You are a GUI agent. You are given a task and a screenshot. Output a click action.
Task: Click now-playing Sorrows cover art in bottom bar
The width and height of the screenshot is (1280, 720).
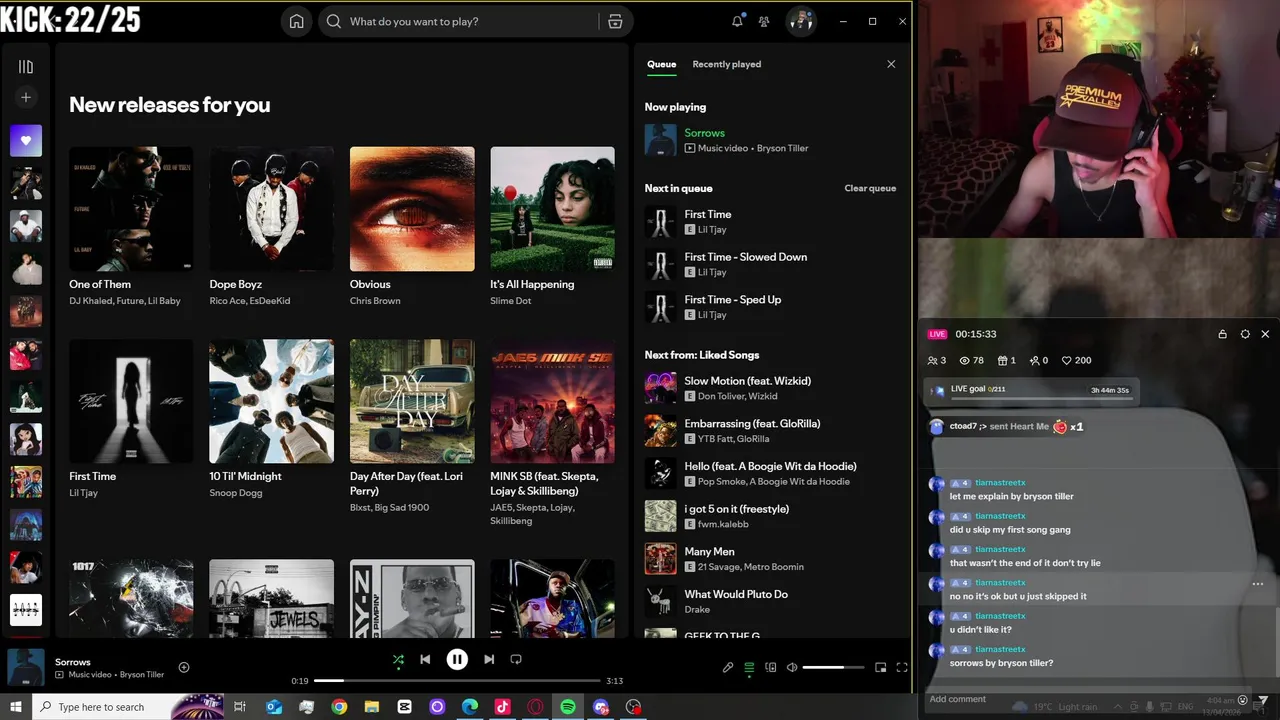[26, 667]
